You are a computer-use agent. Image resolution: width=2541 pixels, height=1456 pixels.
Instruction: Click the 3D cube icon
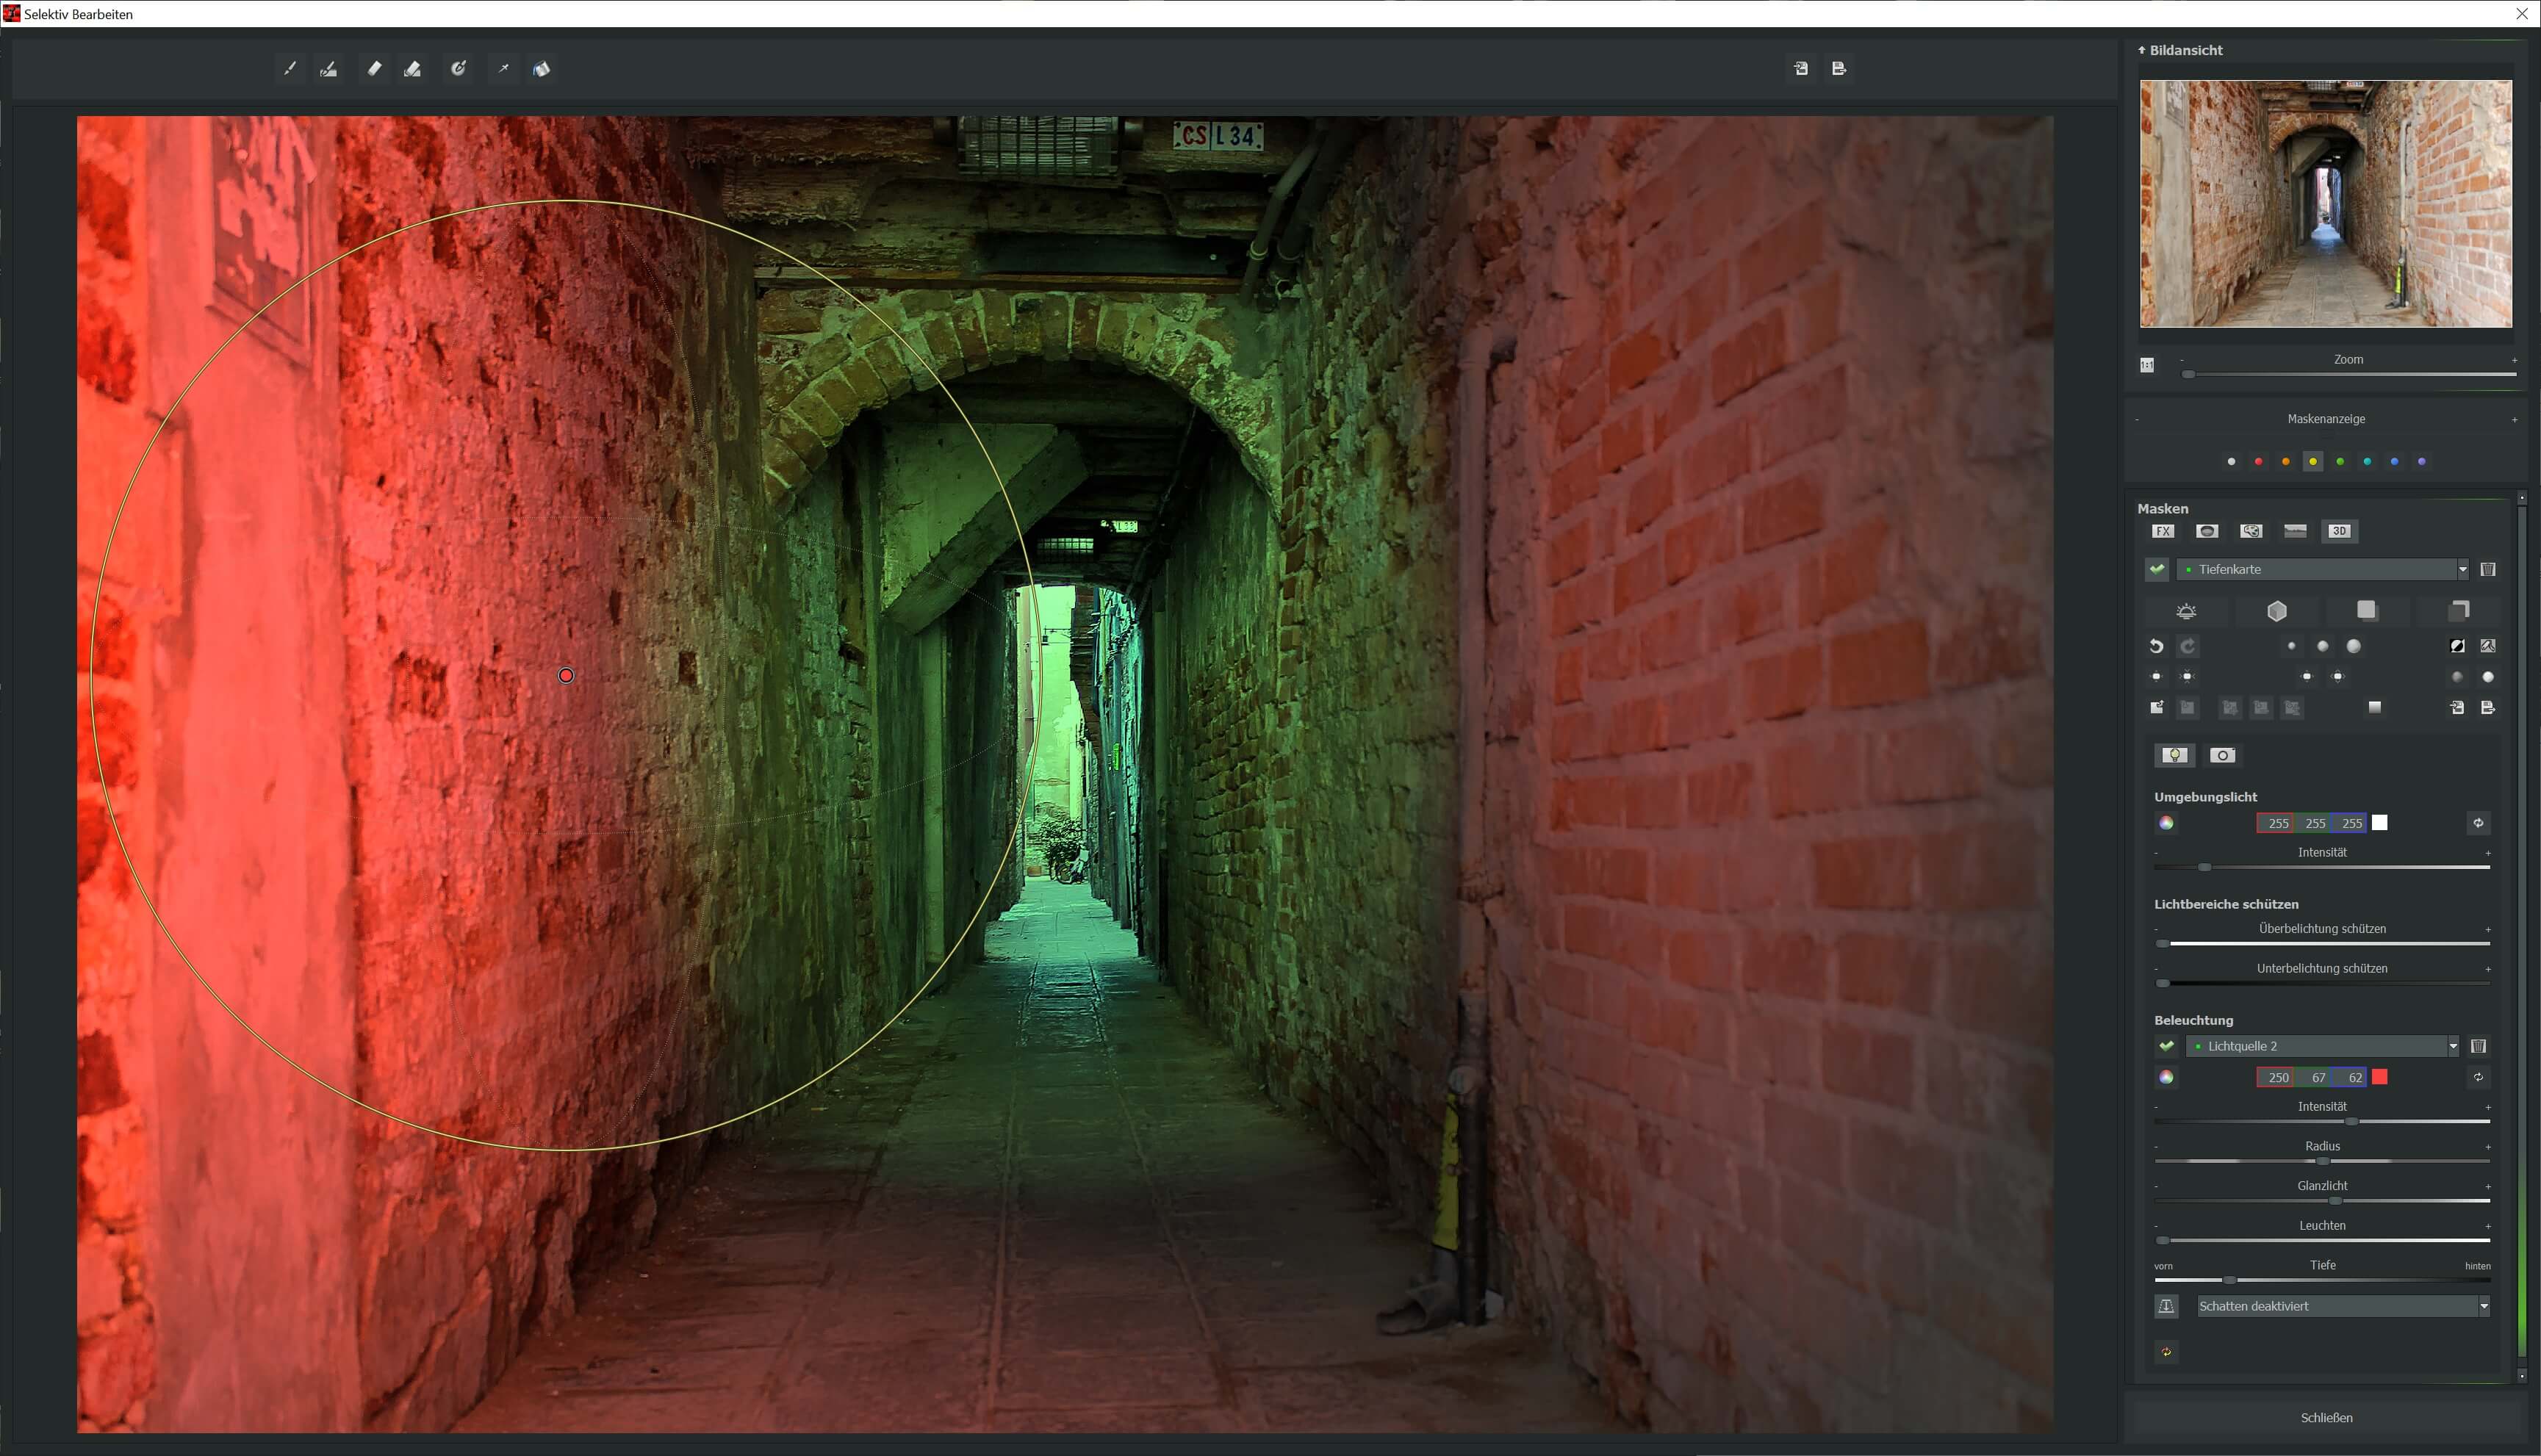pyautogui.click(x=2276, y=610)
